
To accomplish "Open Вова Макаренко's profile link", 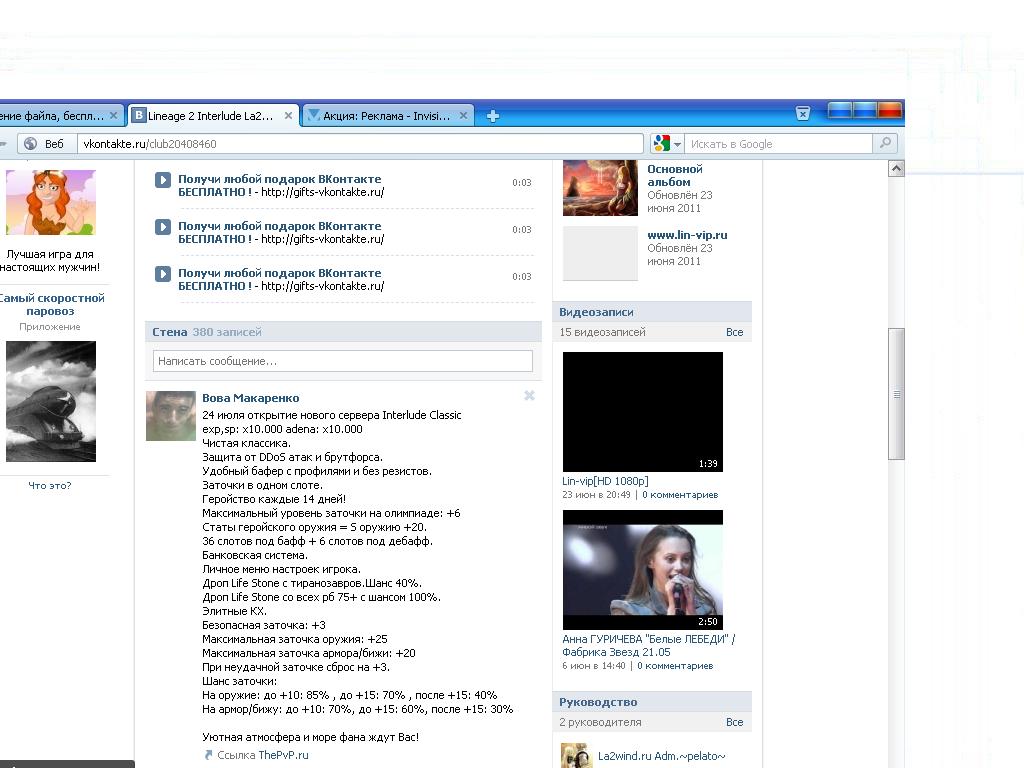I will [x=251, y=398].
